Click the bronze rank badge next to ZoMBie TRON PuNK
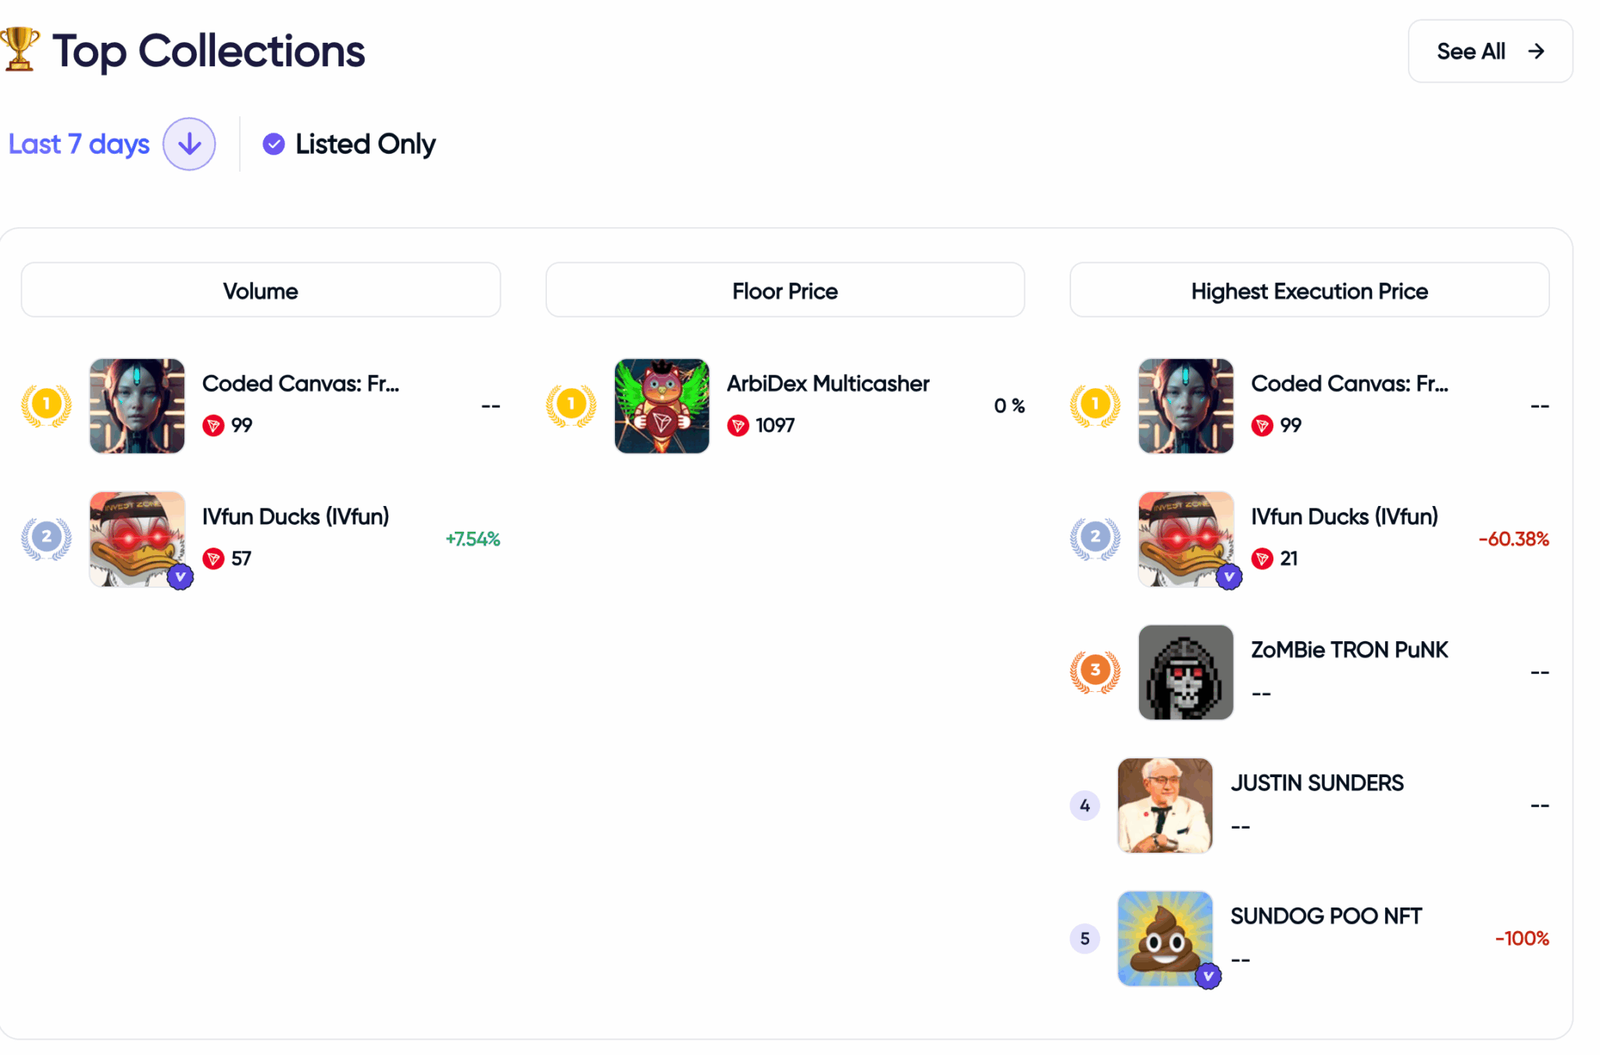The height and width of the screenshot is (1055, 1600). point(1095,671)
